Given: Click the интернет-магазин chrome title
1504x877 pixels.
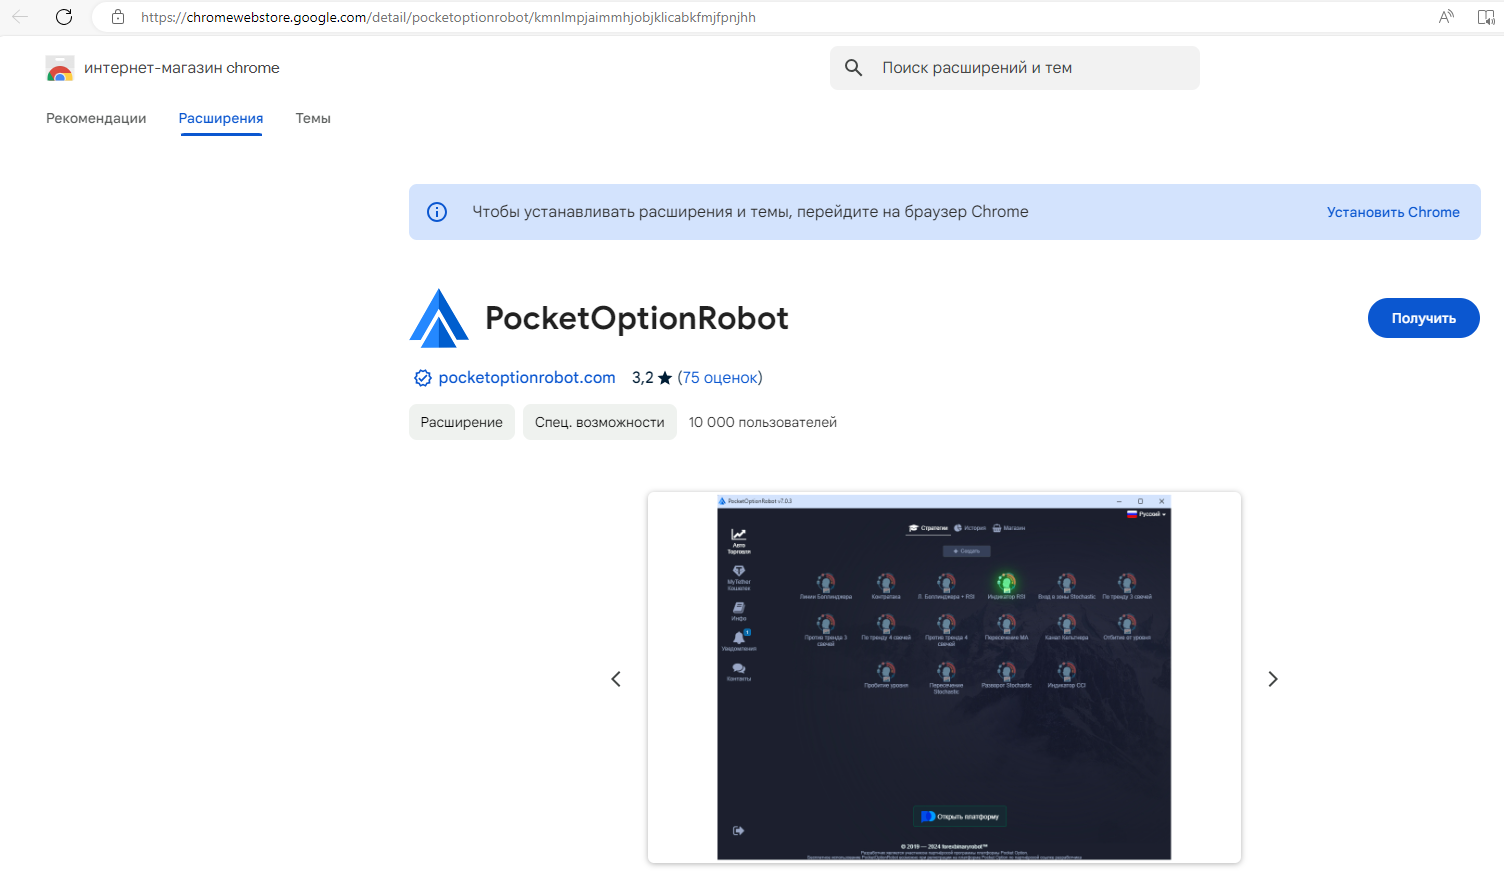Looking at the screenshot, I should pos(182,68).
